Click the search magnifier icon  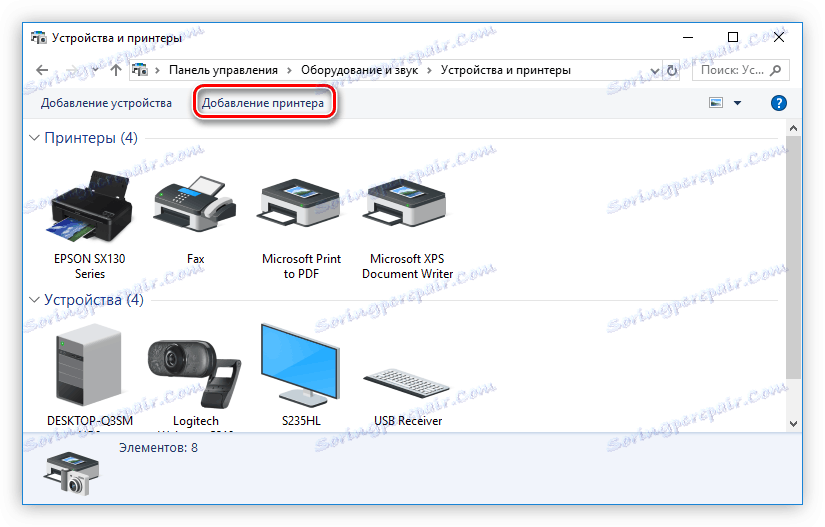tap(775, 70)
